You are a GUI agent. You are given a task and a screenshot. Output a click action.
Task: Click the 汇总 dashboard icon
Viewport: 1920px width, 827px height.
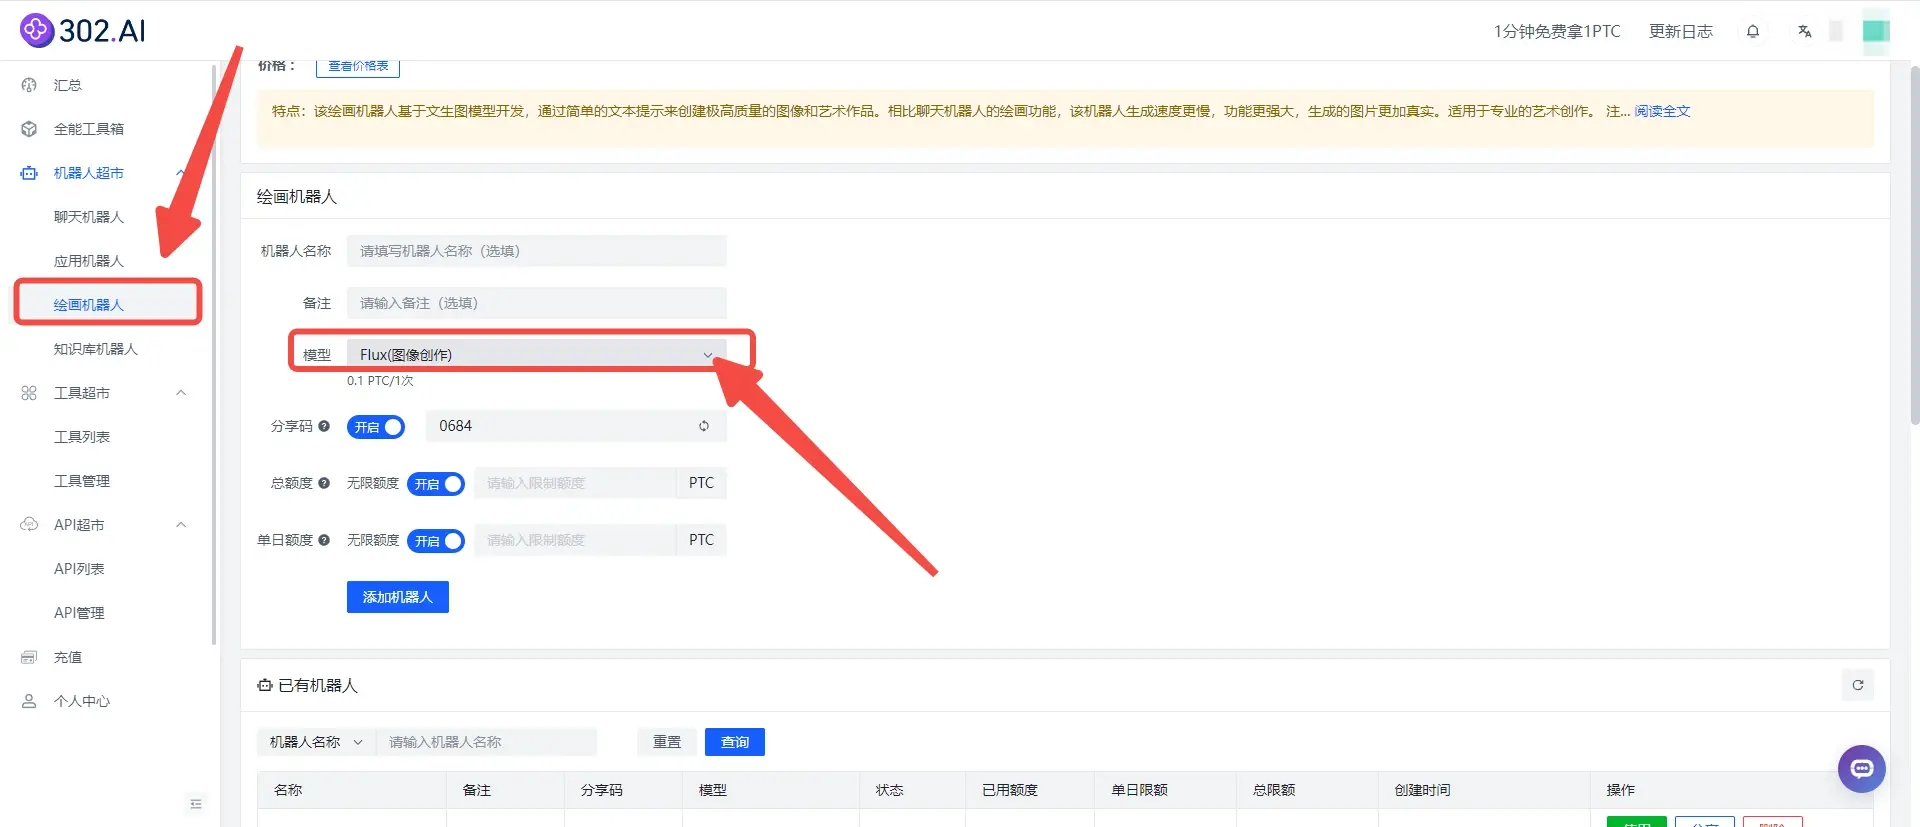[29, 85]
